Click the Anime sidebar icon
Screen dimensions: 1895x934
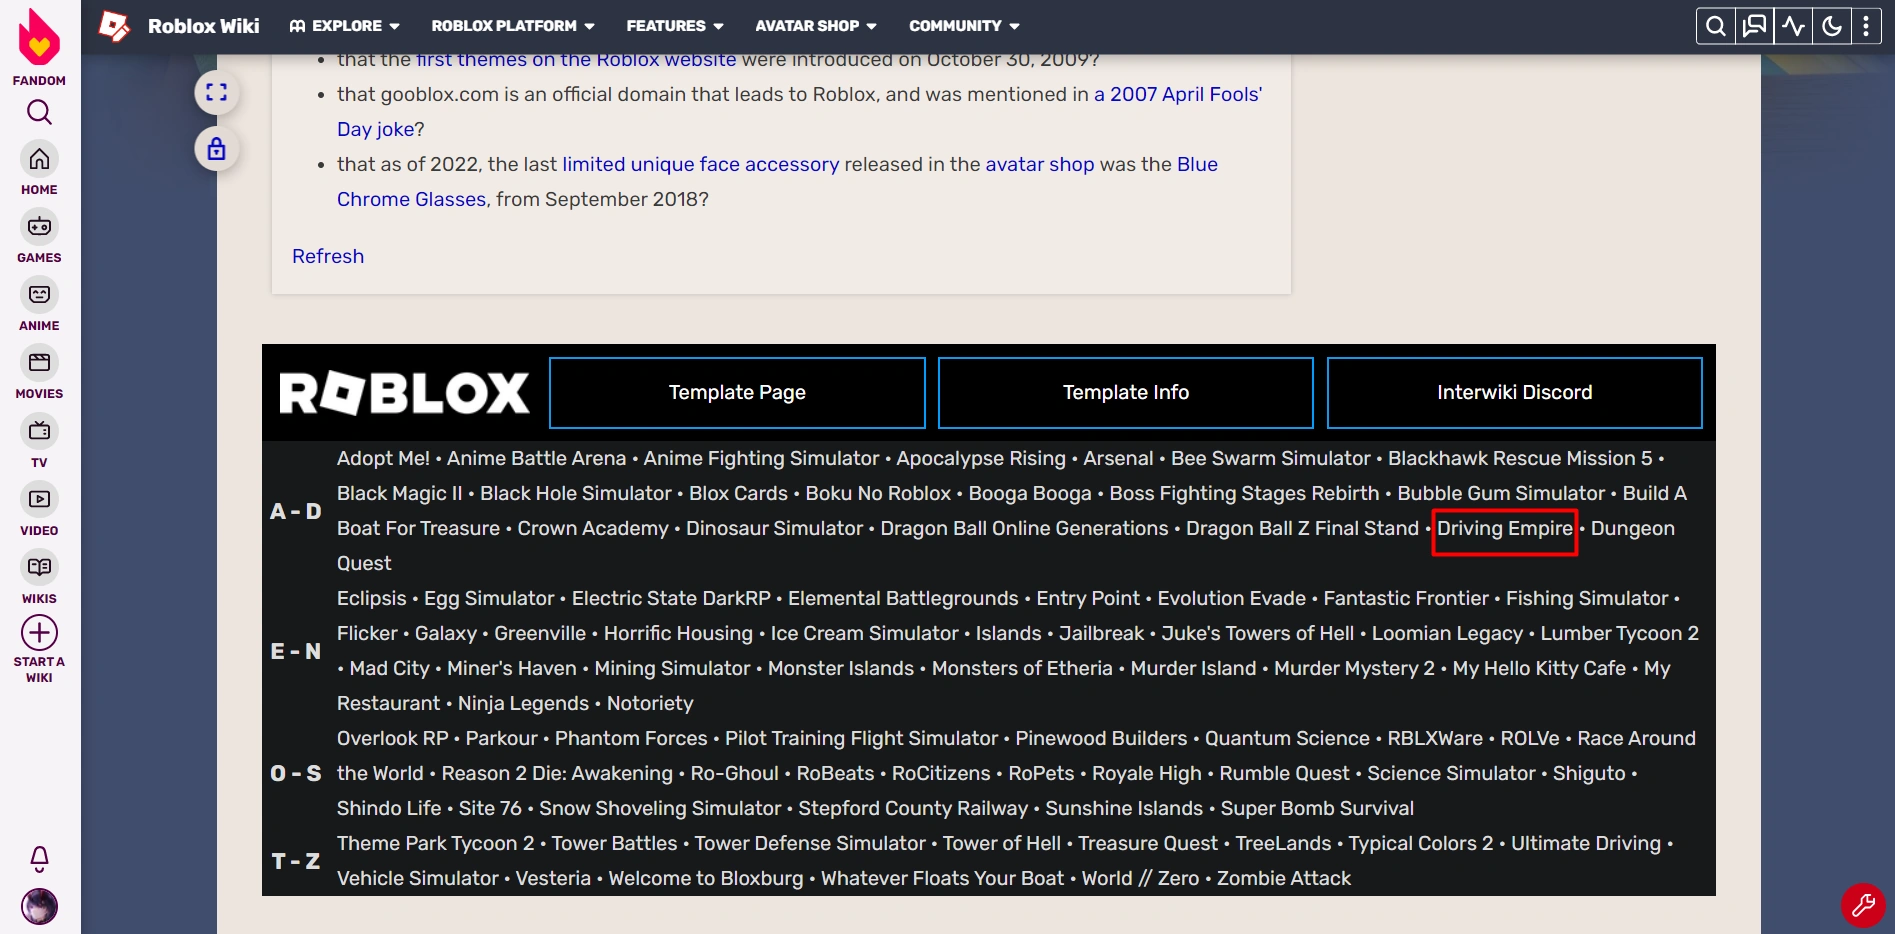tap(38, 294)
